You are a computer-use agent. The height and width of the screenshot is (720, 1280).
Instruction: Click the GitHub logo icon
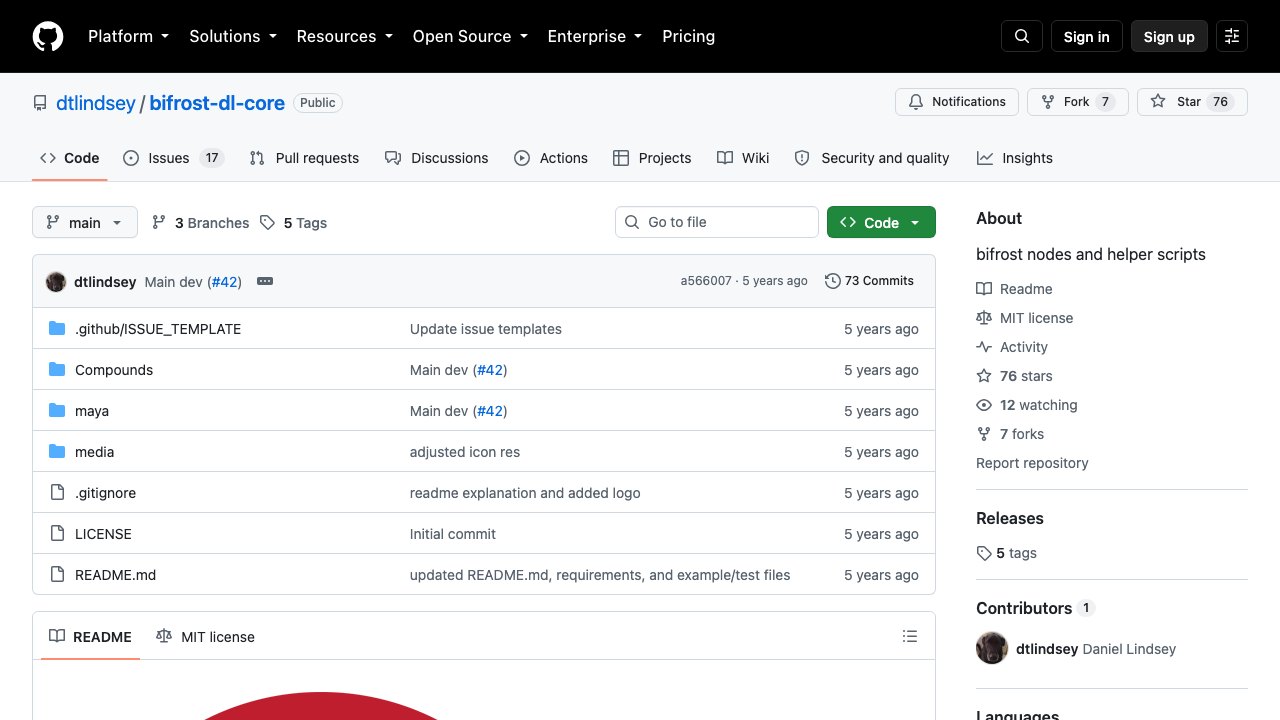pos(48,36)
